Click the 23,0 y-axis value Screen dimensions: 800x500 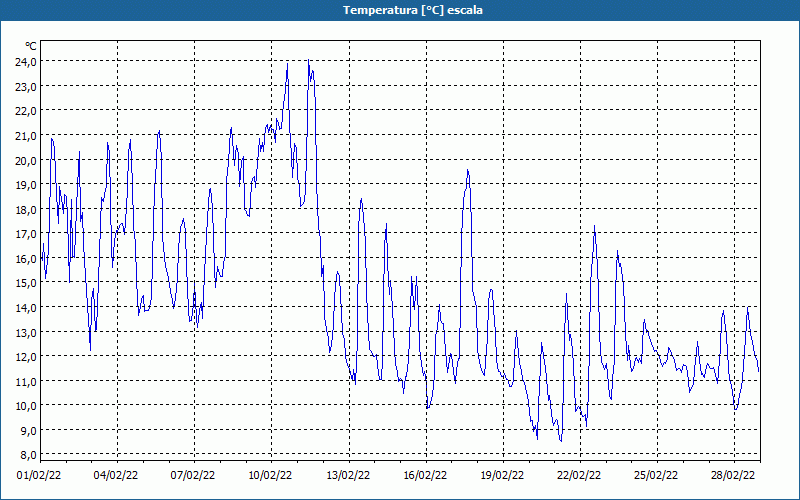pyautogui.click(x=27, y=86)
